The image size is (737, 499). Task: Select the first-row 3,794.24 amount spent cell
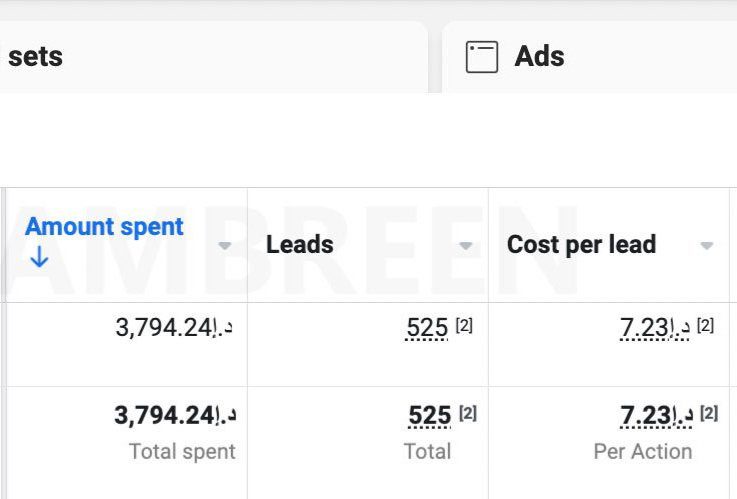175,327
